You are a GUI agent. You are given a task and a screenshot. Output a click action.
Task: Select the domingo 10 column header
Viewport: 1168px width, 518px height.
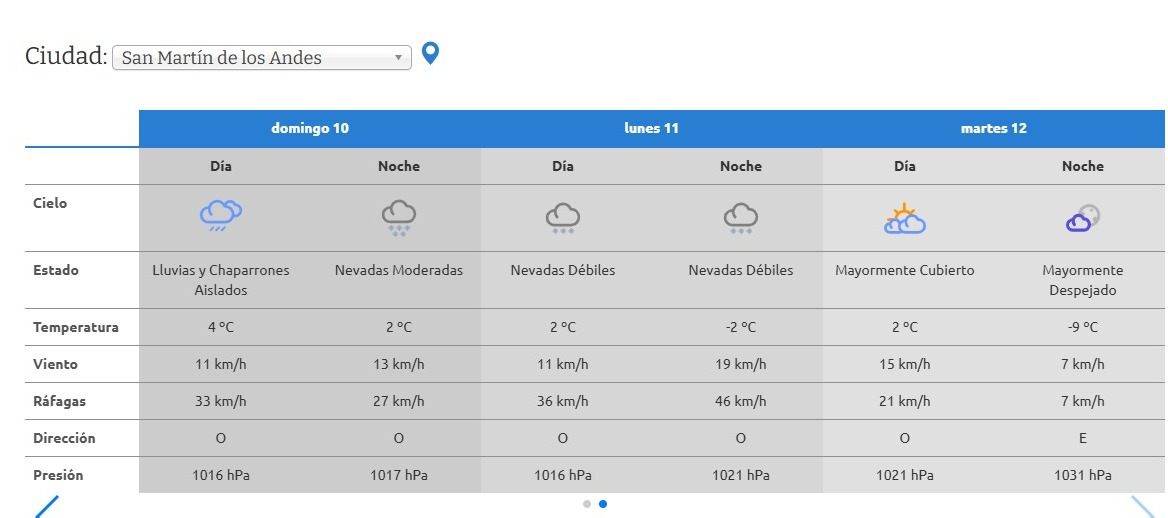[x=310, y=128]
